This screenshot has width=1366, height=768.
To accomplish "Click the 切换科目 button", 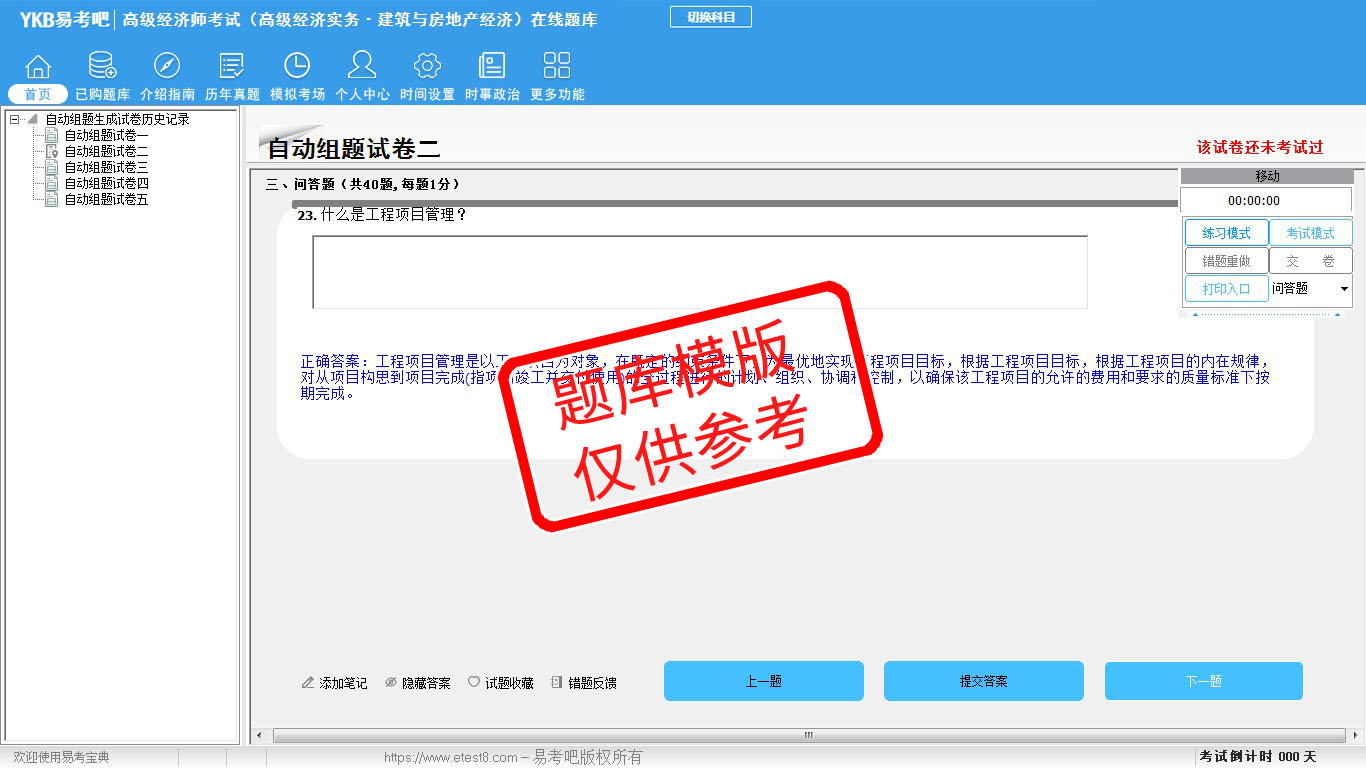I will [710, 17].
